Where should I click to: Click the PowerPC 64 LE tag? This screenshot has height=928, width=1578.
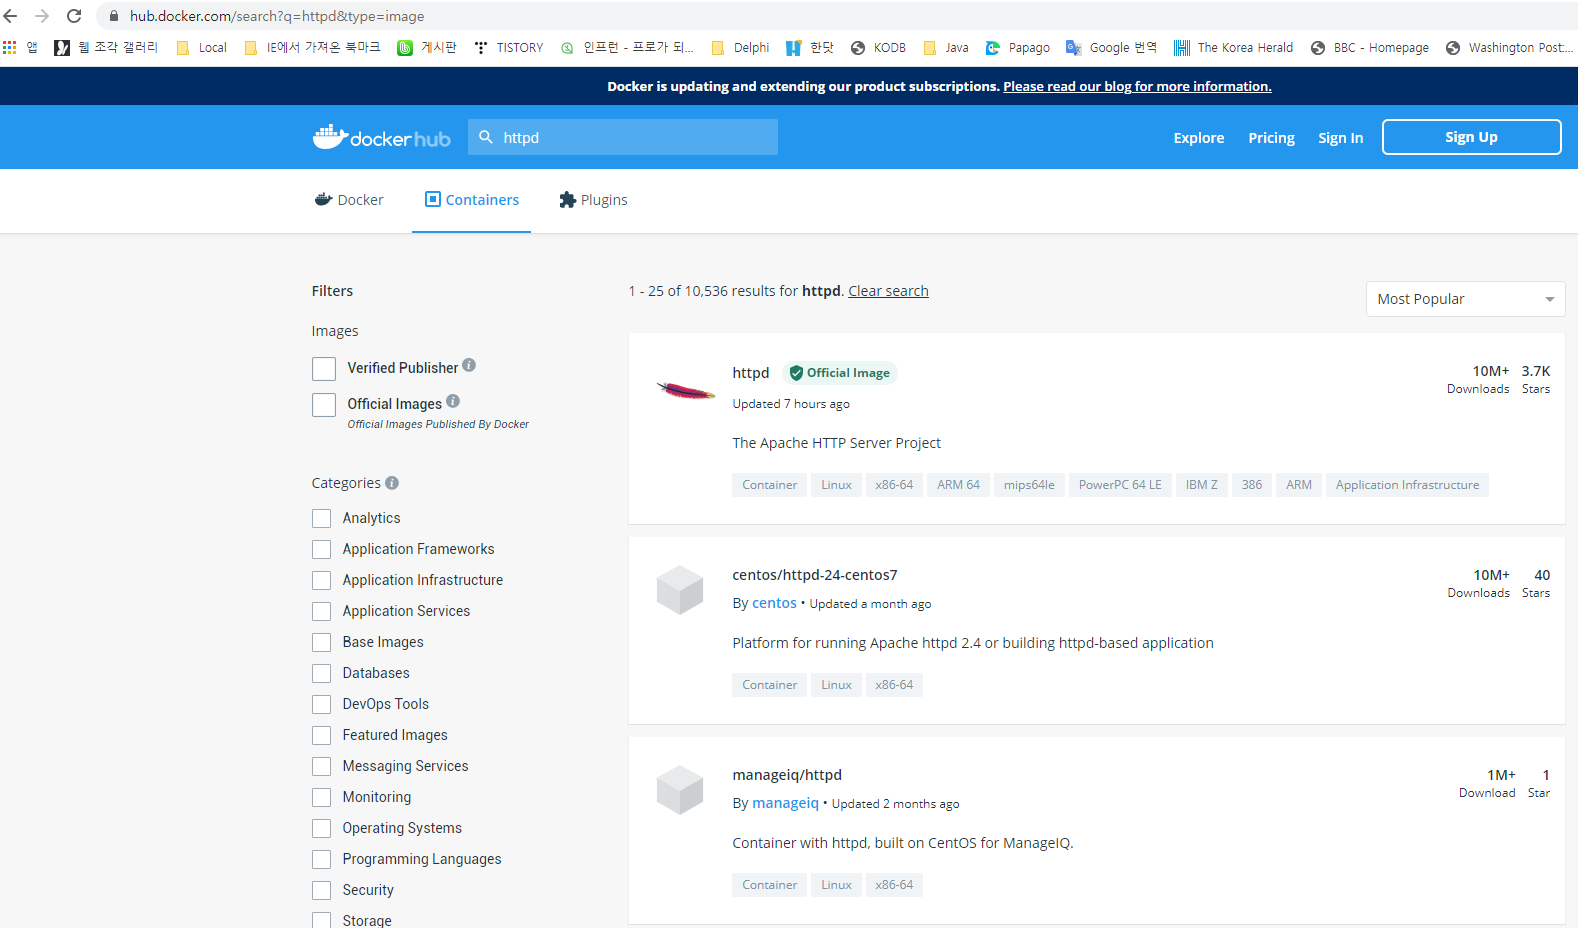coord(1120,485)
